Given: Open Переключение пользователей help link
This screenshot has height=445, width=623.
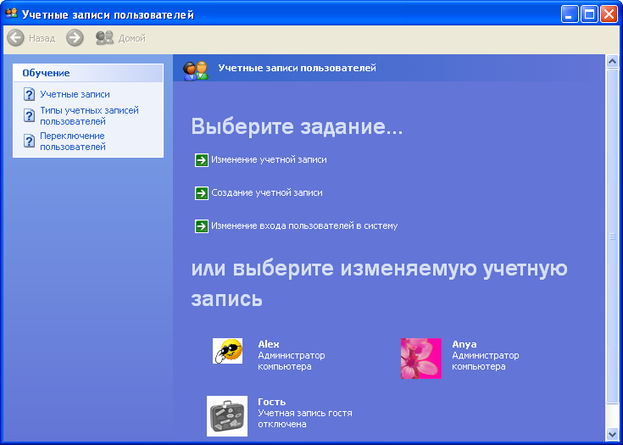Looking at the screenshot, I should pos(73,141).
